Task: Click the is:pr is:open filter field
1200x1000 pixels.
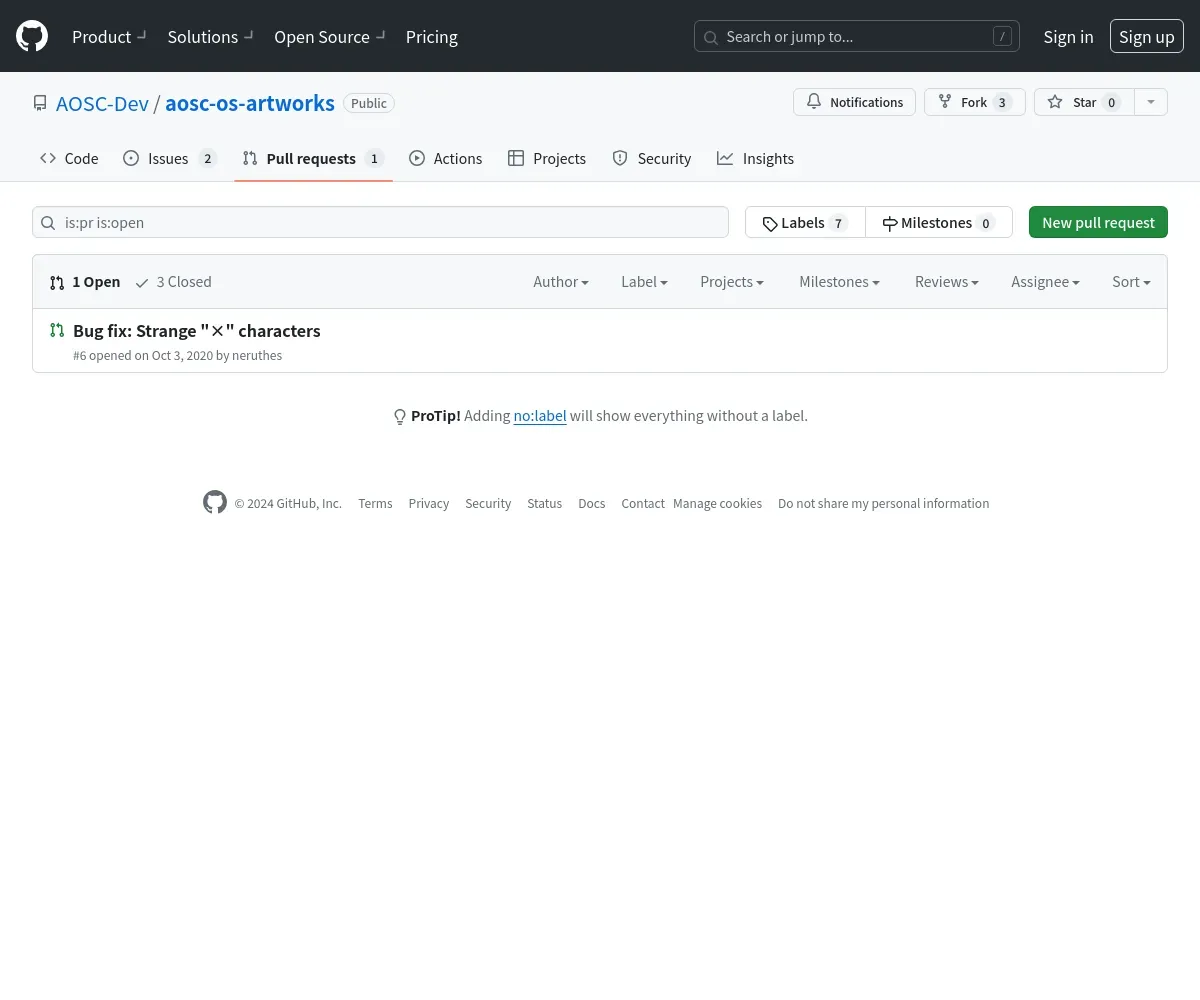Action: (x=380, y=222)
